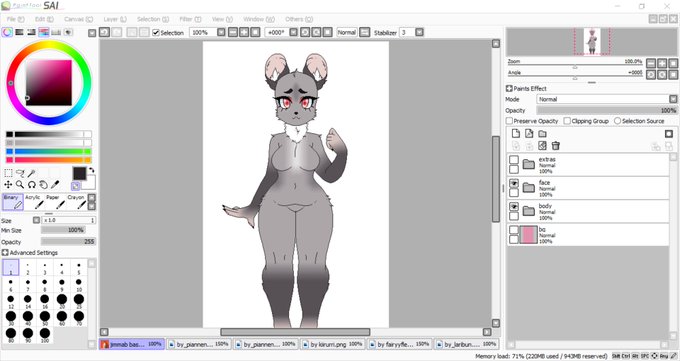Image resolution: width=680 pixels, height=361 pixels.
Task: Select the Rotate view tool
Action: click(32, 185)
